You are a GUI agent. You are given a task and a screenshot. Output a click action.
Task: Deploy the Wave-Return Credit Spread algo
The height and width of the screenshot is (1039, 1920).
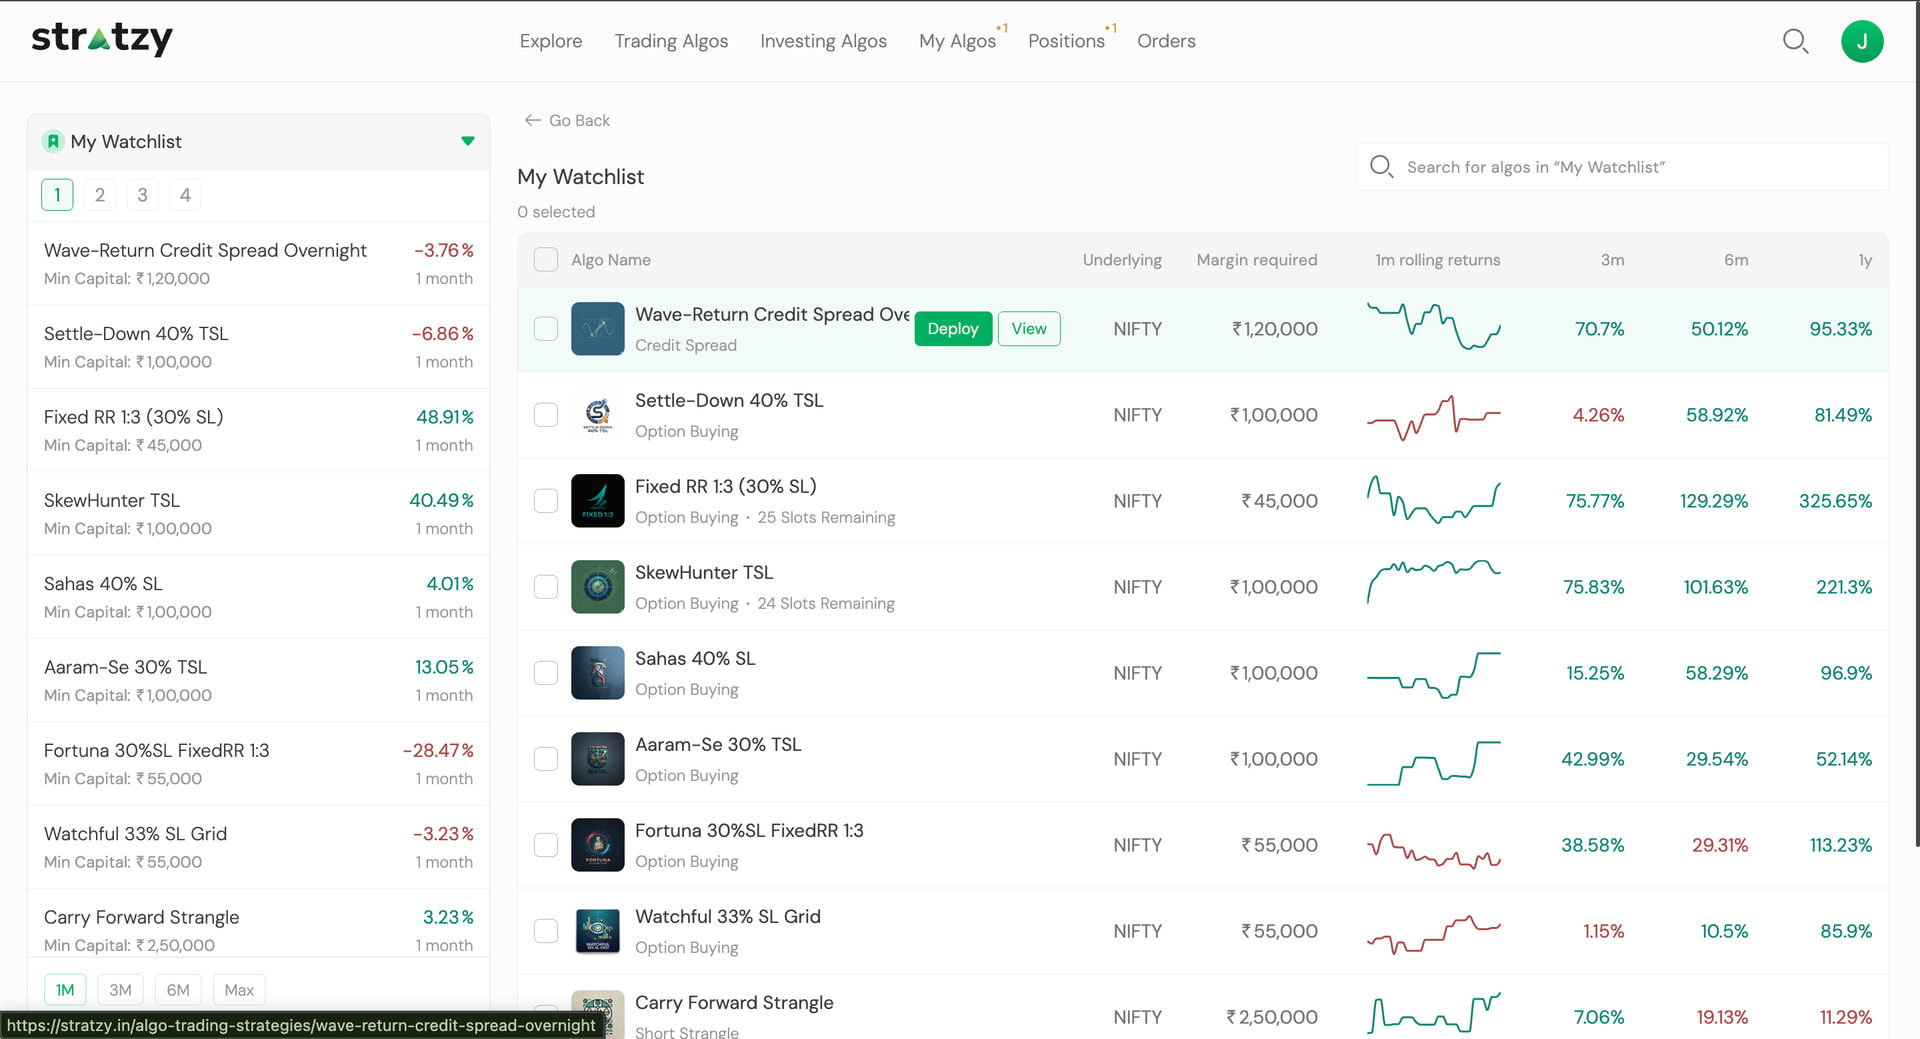pos(953,329)
